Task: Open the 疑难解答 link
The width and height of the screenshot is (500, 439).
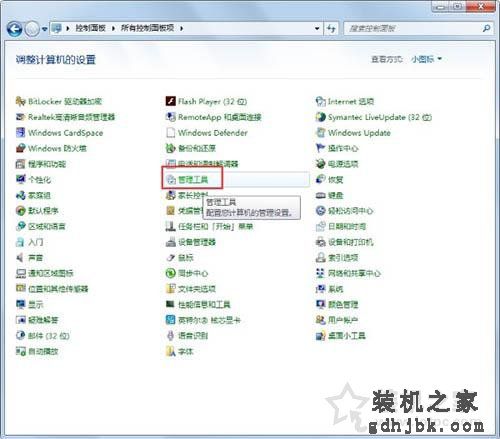Action: (43, 320)
